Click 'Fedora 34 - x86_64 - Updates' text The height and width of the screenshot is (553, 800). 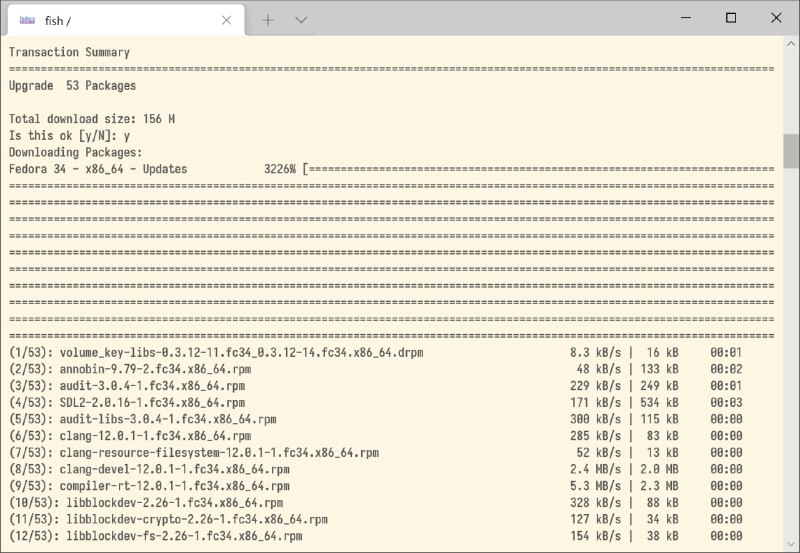coord(98,169)
